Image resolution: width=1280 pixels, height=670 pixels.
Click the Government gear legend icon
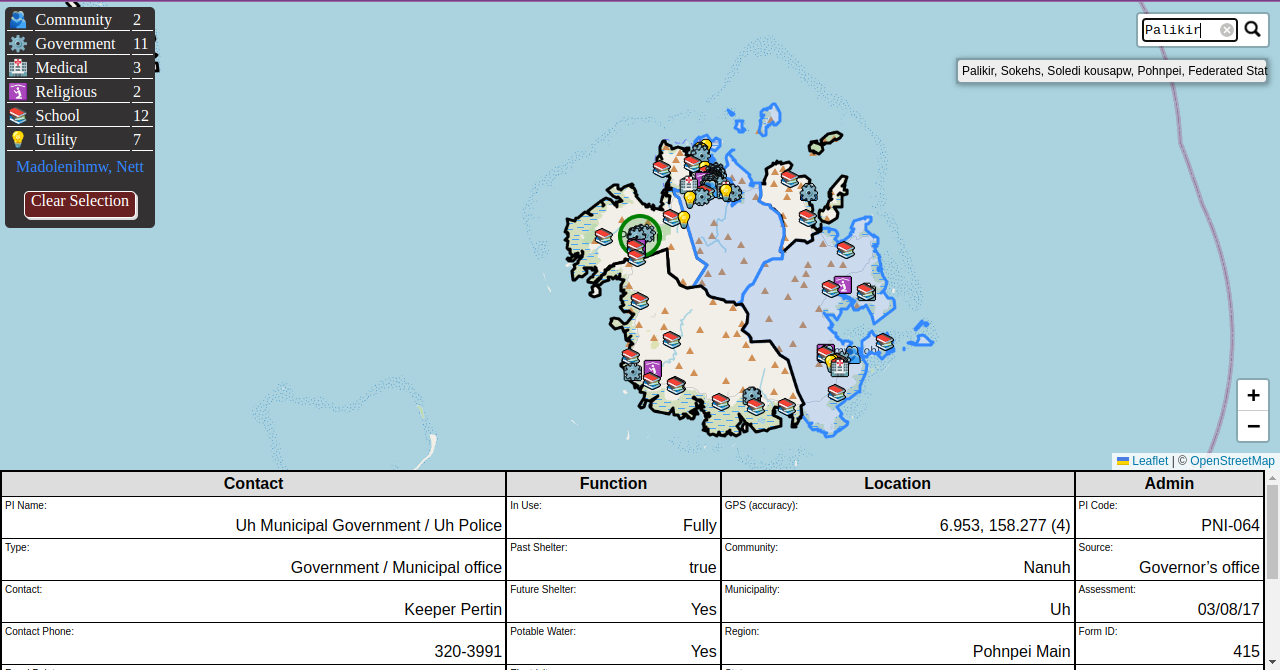tap(18, 43)
